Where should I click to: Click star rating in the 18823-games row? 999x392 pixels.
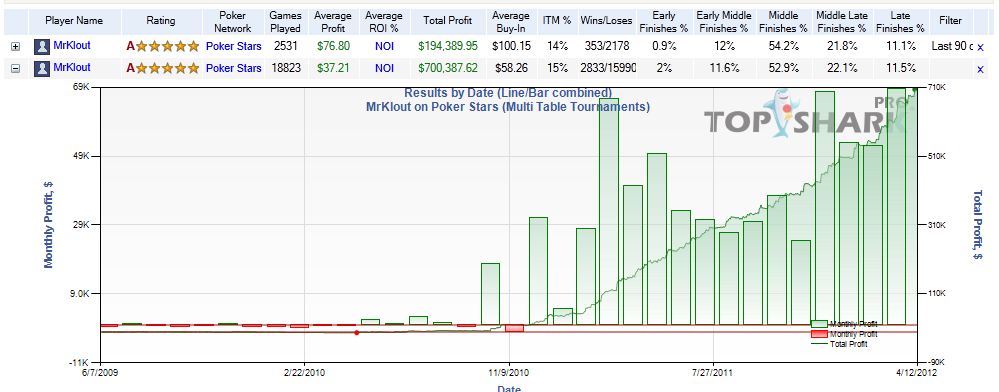(x=162, y=68)
